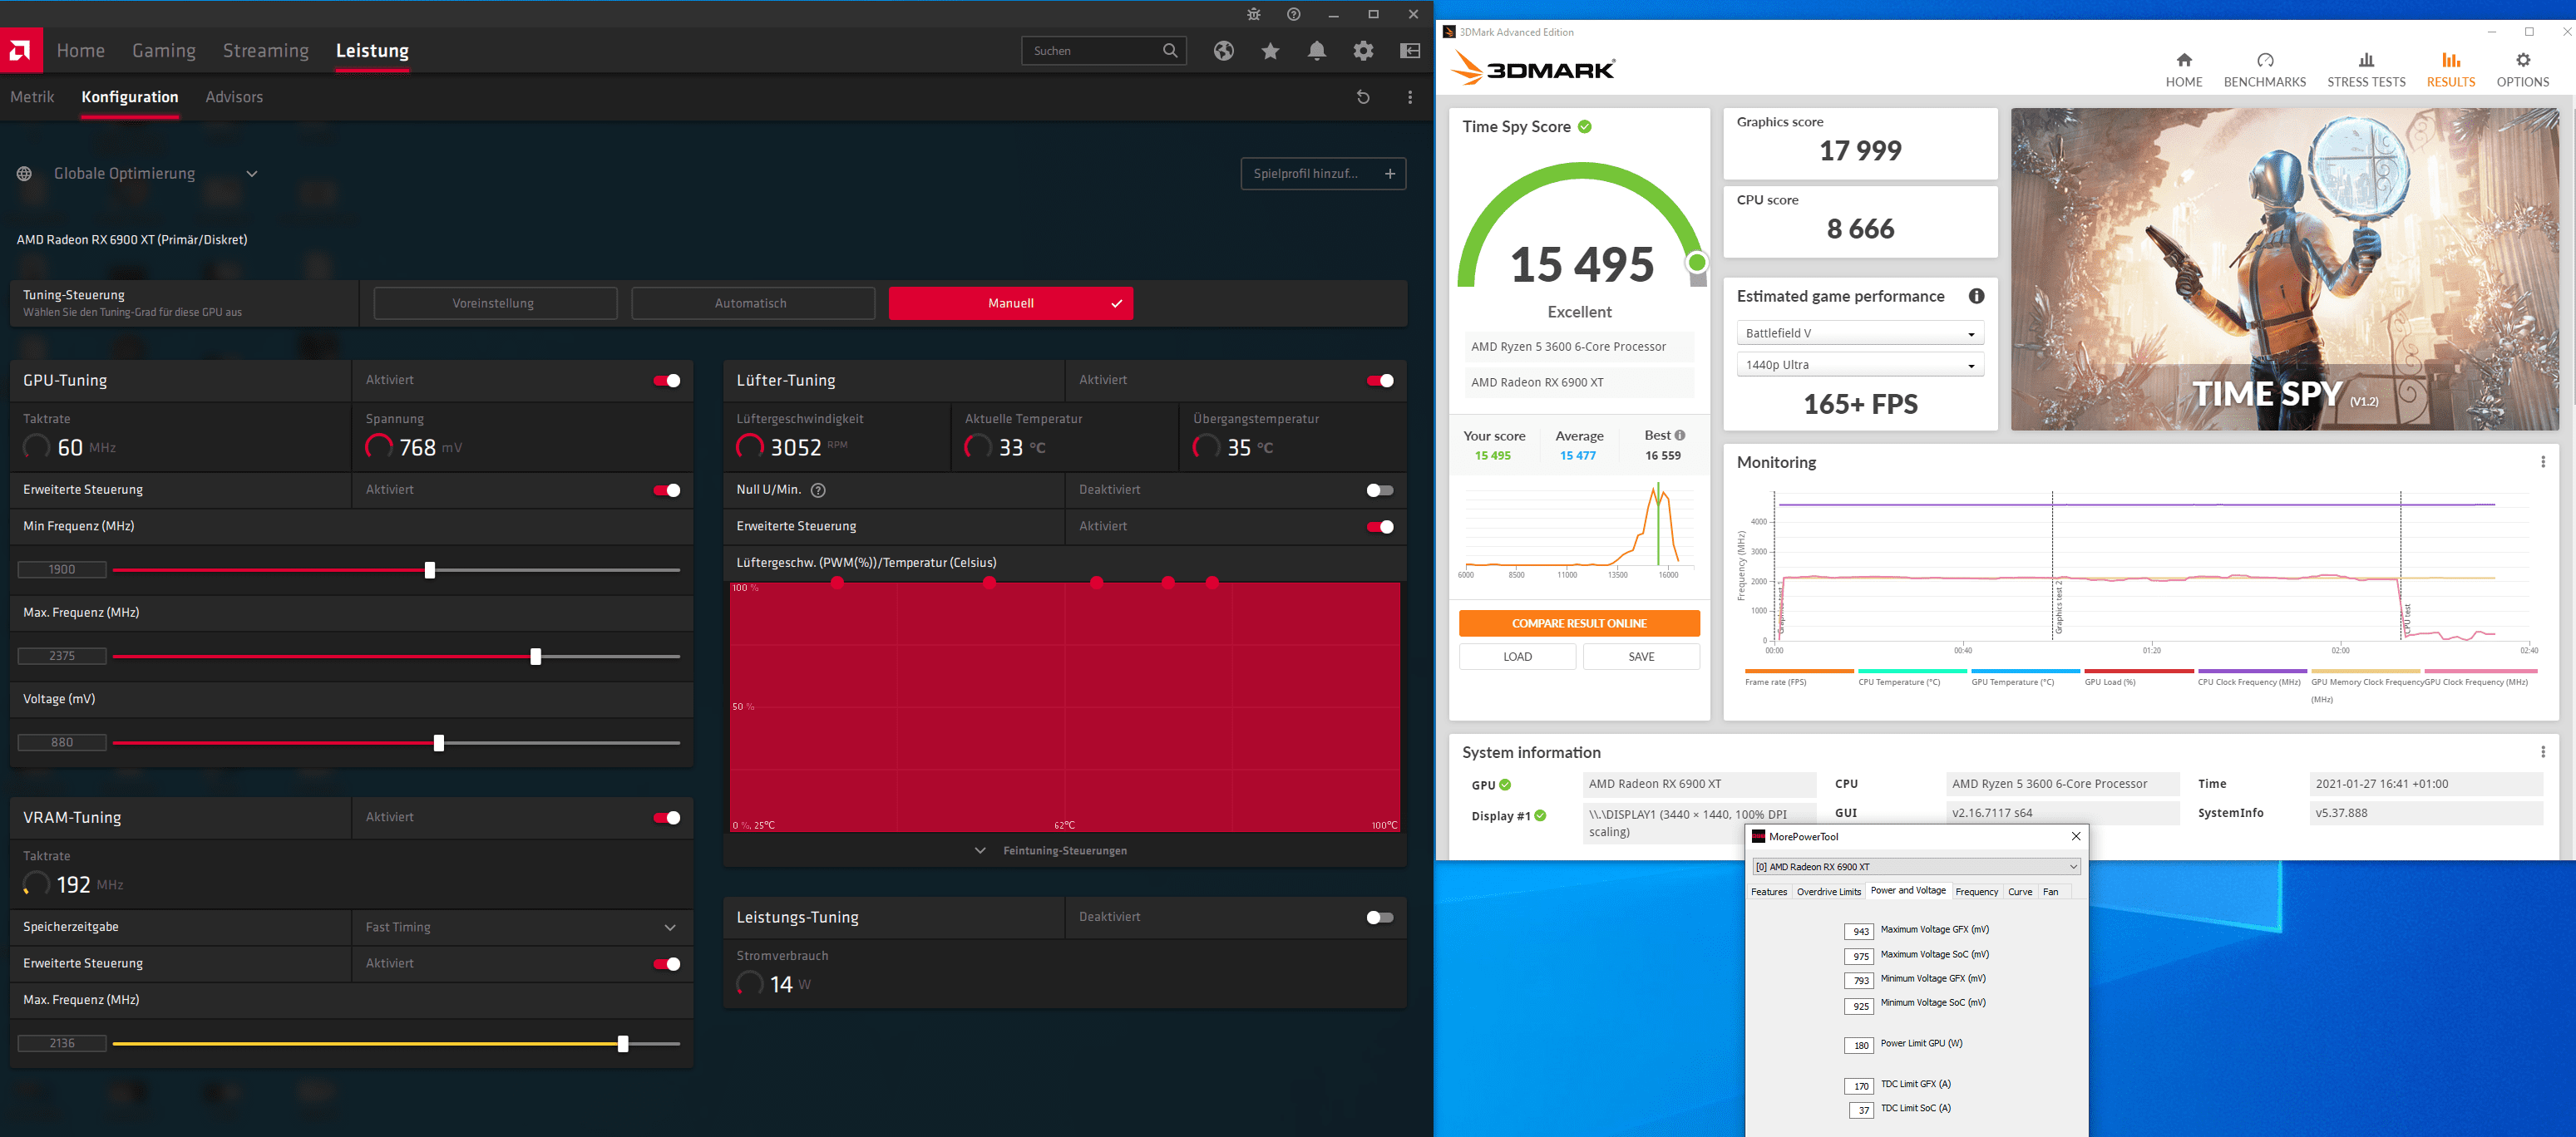The height and width of the screenshot is (1137, 2576).
Task: Select MorePowerTool Fan tab
Action: [2051, 892]
